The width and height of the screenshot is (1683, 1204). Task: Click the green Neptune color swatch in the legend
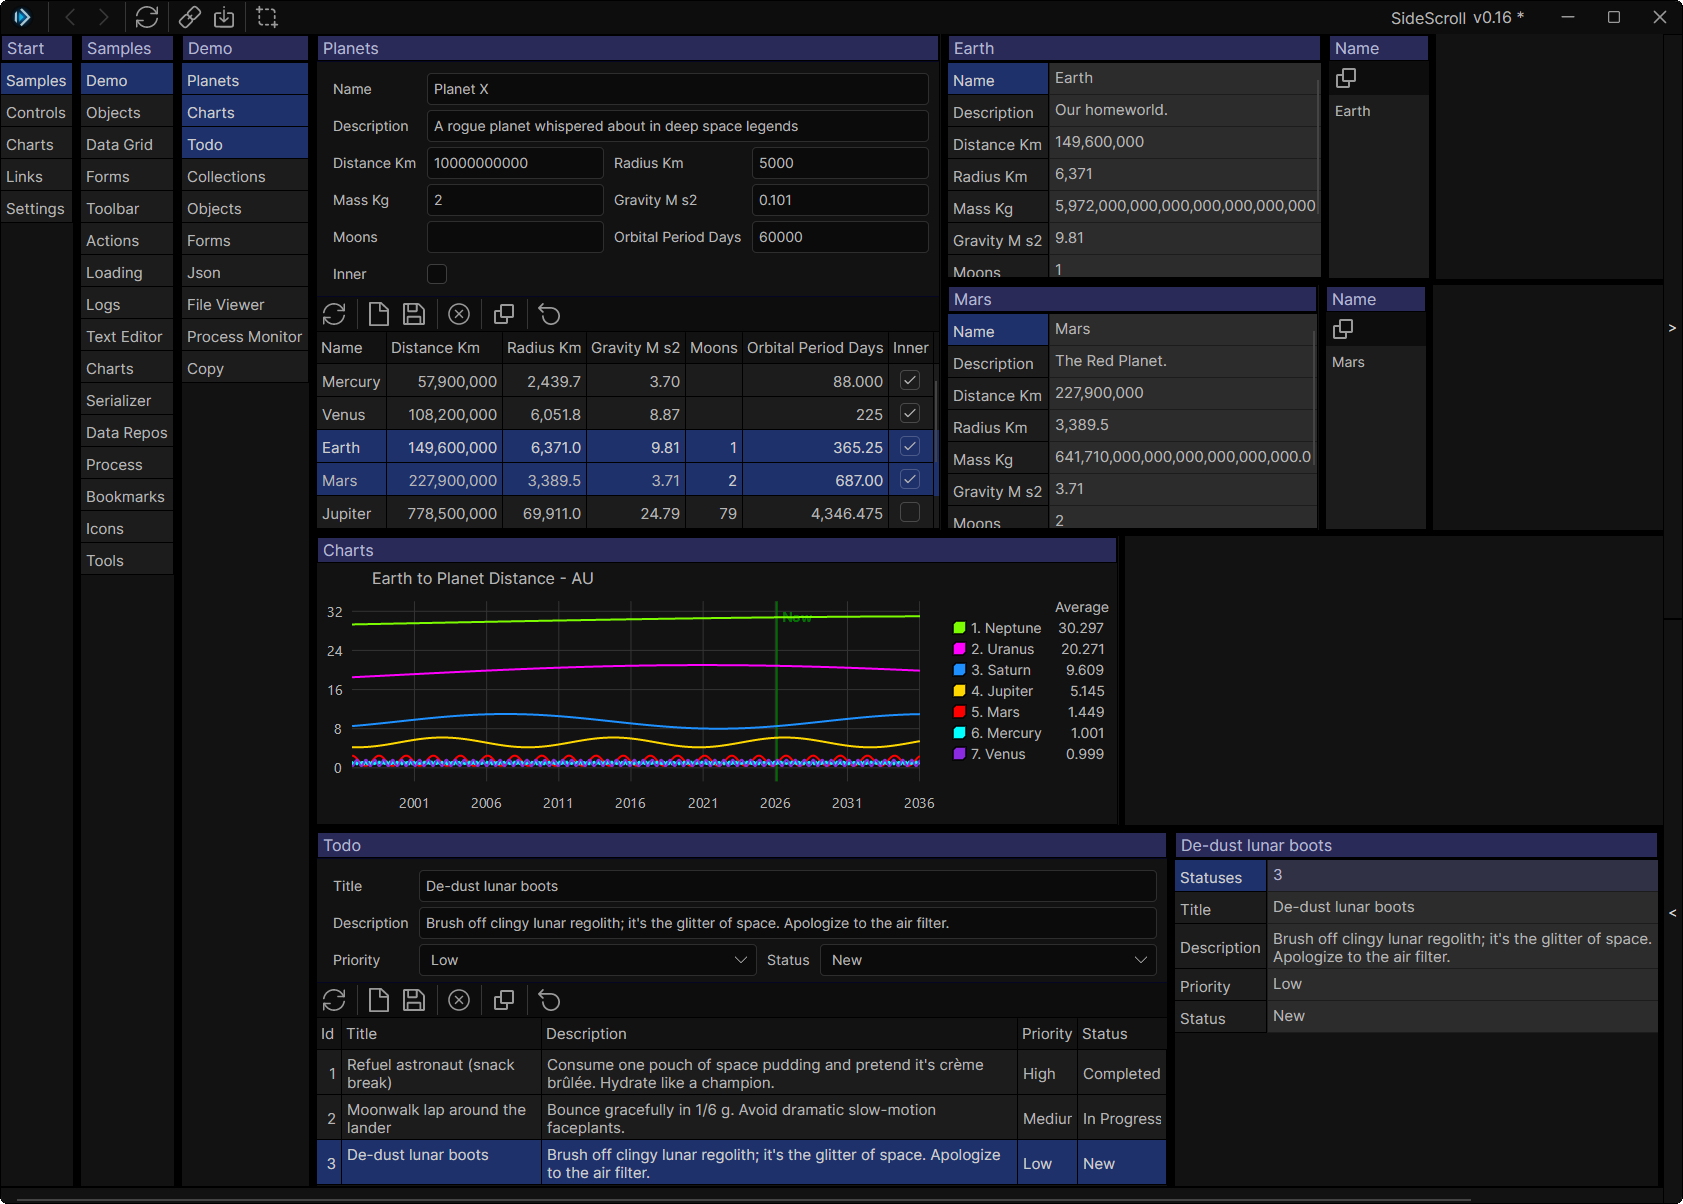coord(960,627)
